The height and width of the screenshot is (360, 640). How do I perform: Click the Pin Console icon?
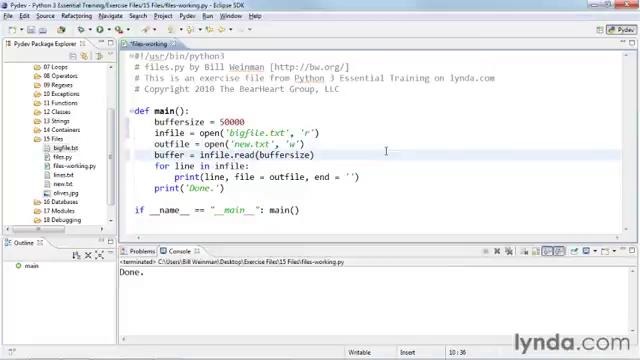point(574,251)
